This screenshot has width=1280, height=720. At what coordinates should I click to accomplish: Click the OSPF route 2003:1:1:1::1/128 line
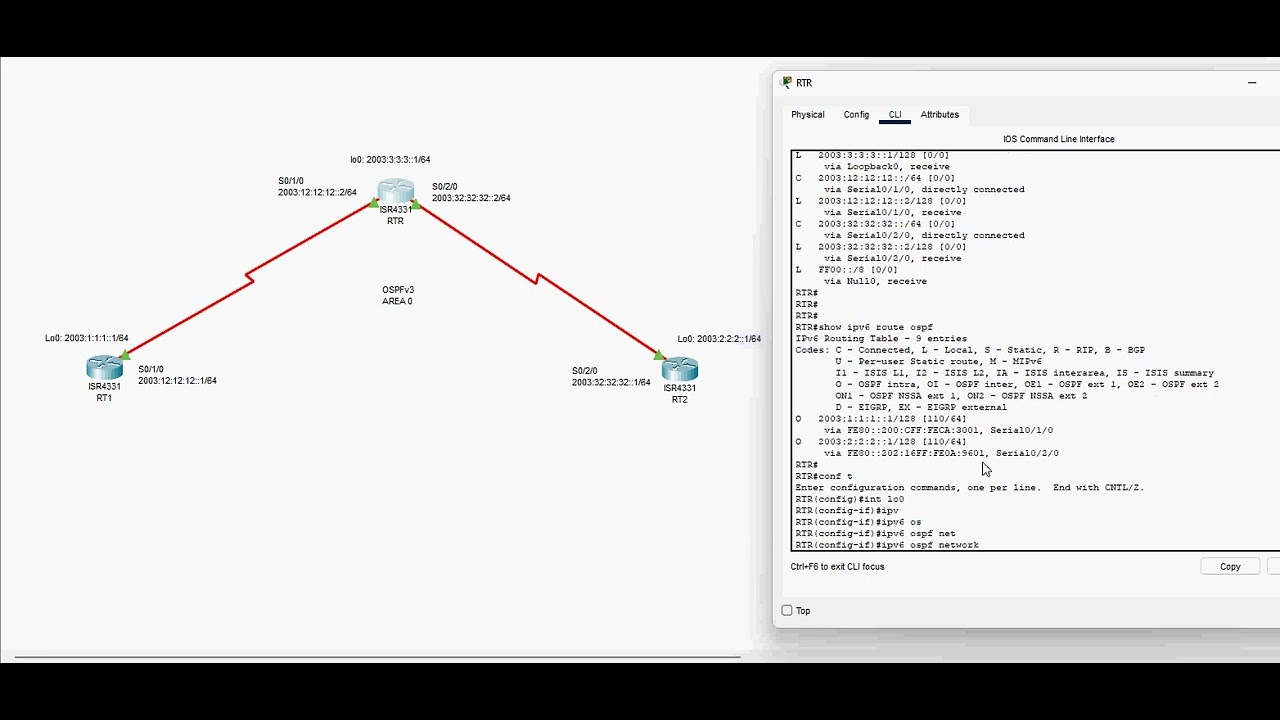881,419
